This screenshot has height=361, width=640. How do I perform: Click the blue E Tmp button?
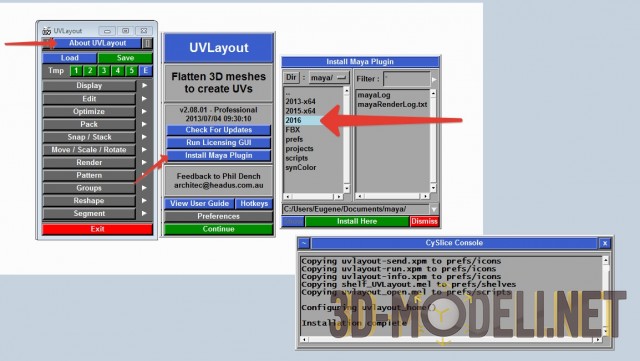click(145, 71)
